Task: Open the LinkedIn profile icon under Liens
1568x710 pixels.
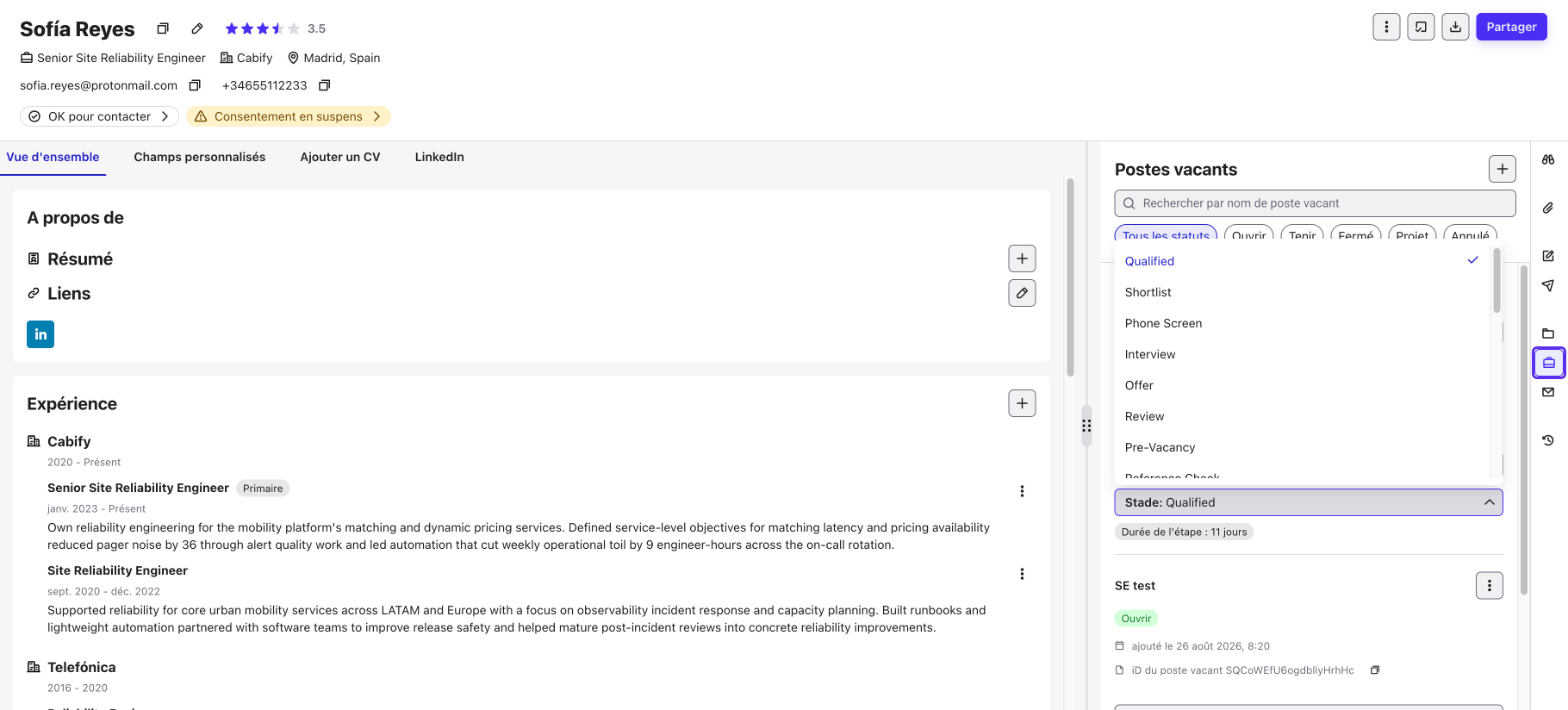Action: coord(41,334)
